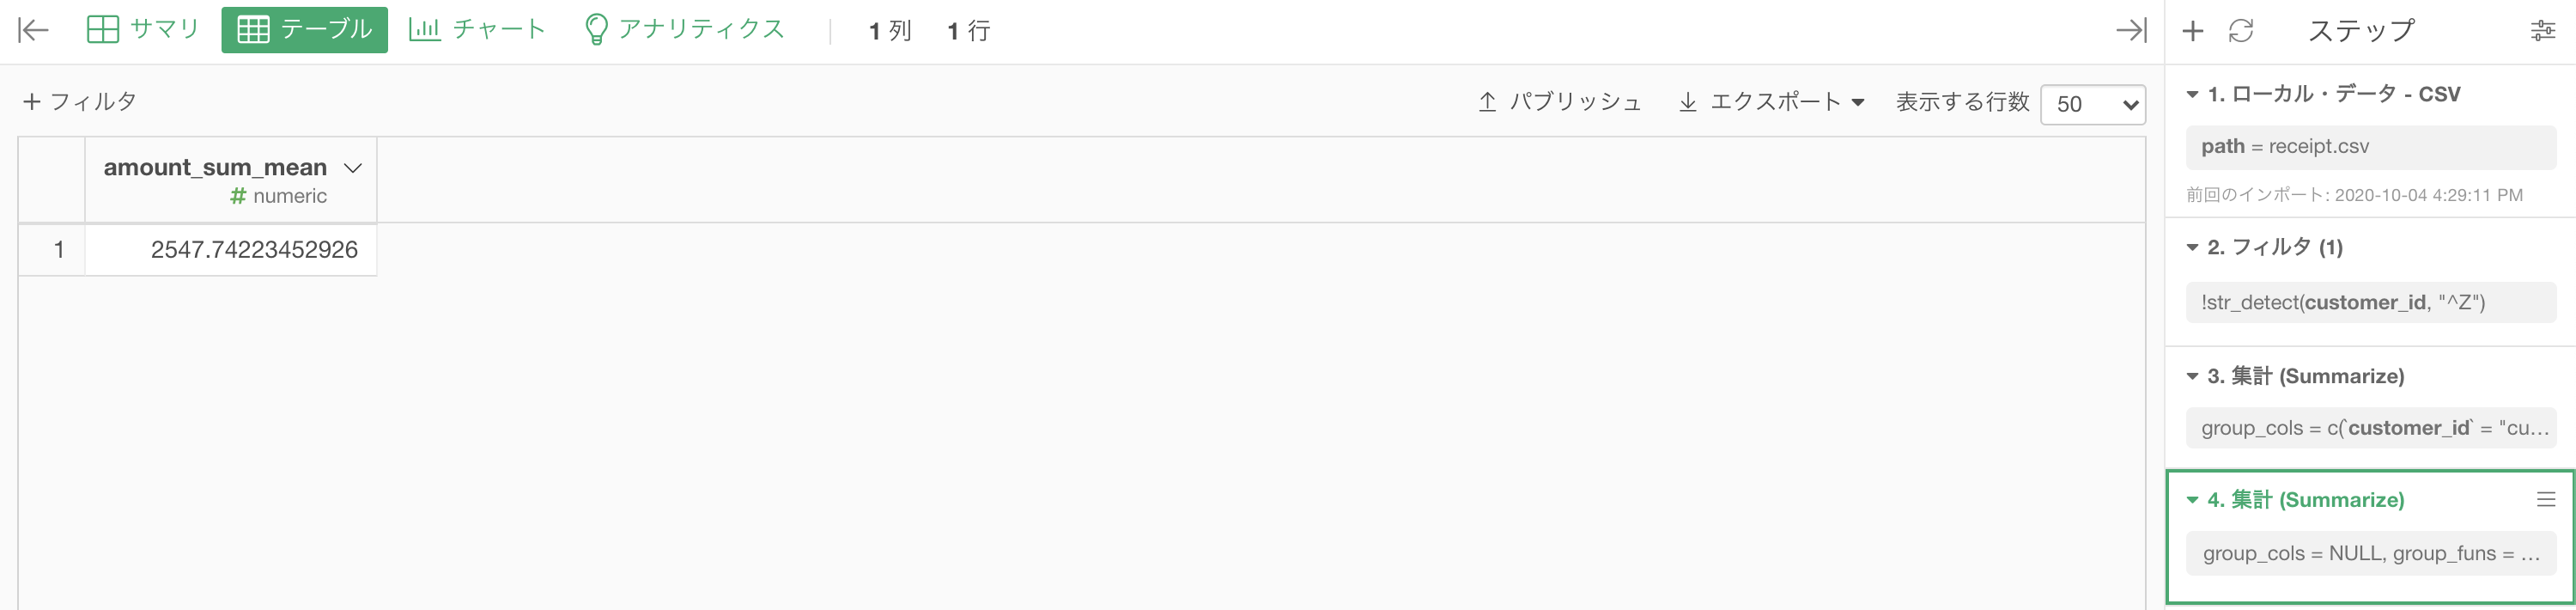Open the hamburger menu of step 4 Summarize
Screen dimensions: 2576x610
pos(2546,499)
